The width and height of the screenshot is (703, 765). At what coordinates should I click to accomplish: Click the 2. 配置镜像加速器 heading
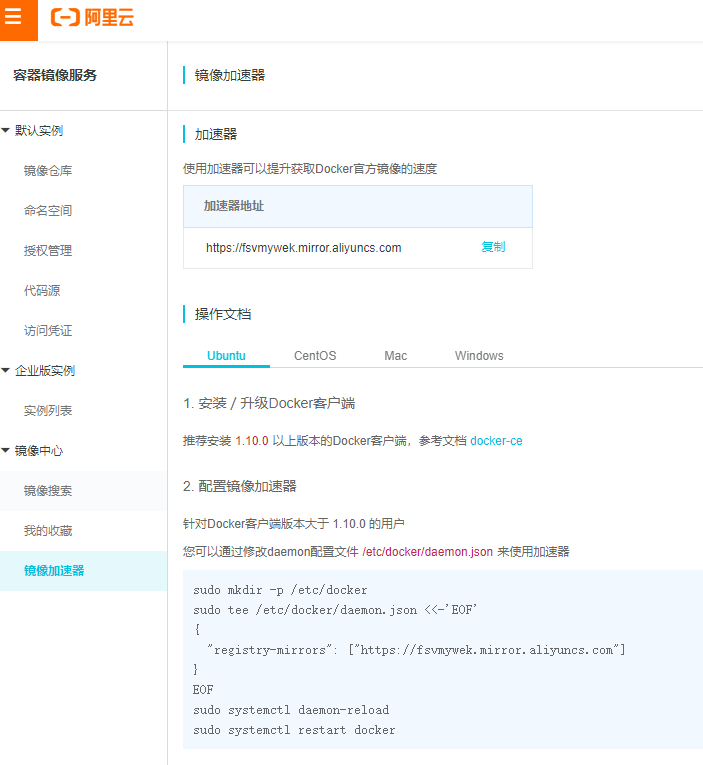tap(240, 486)
